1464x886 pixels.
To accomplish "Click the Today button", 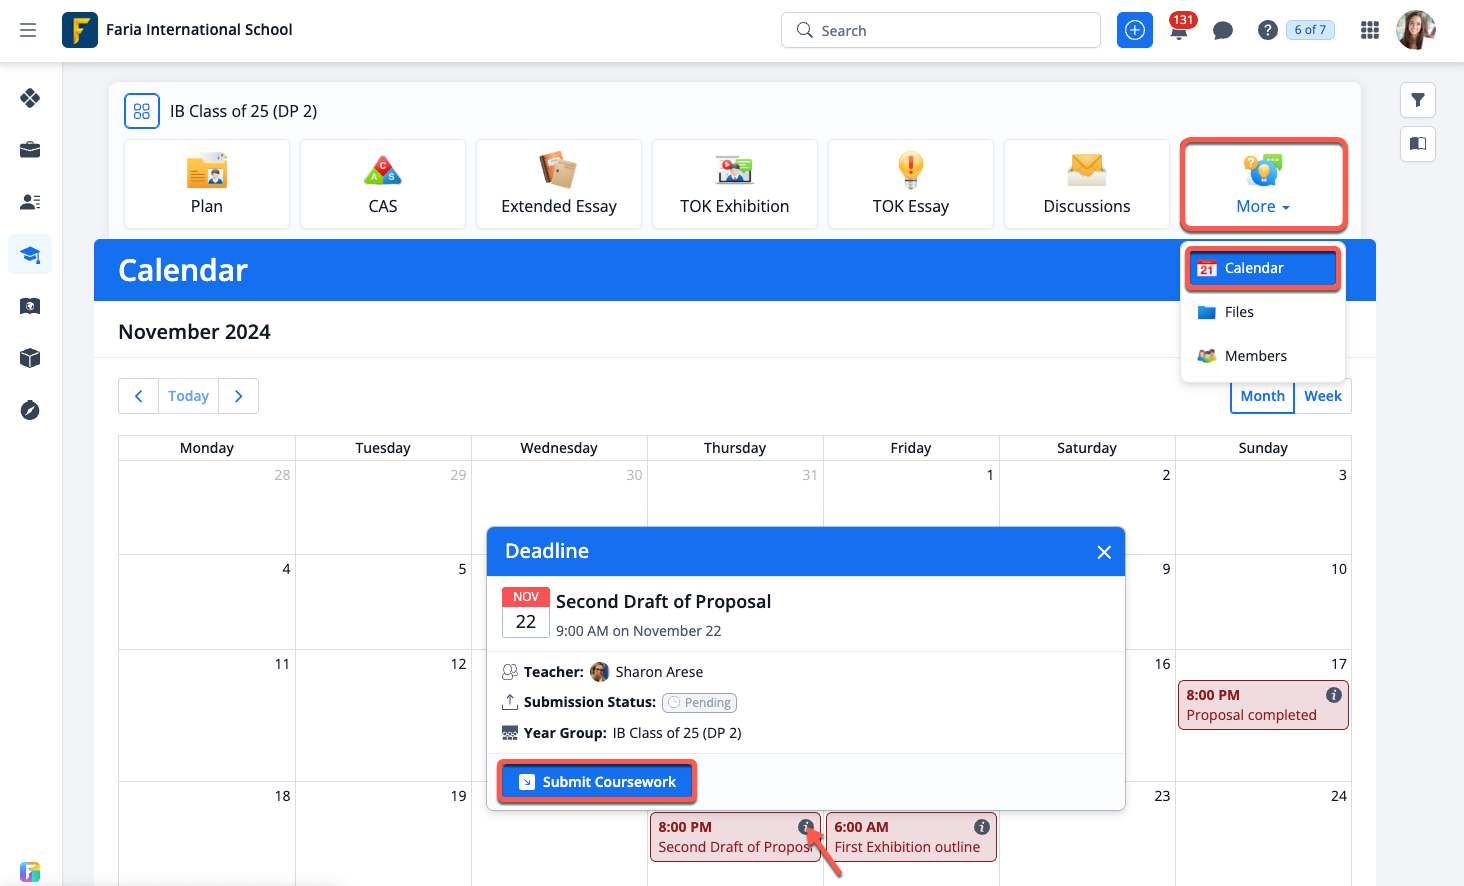I will (x=188, y=396).
